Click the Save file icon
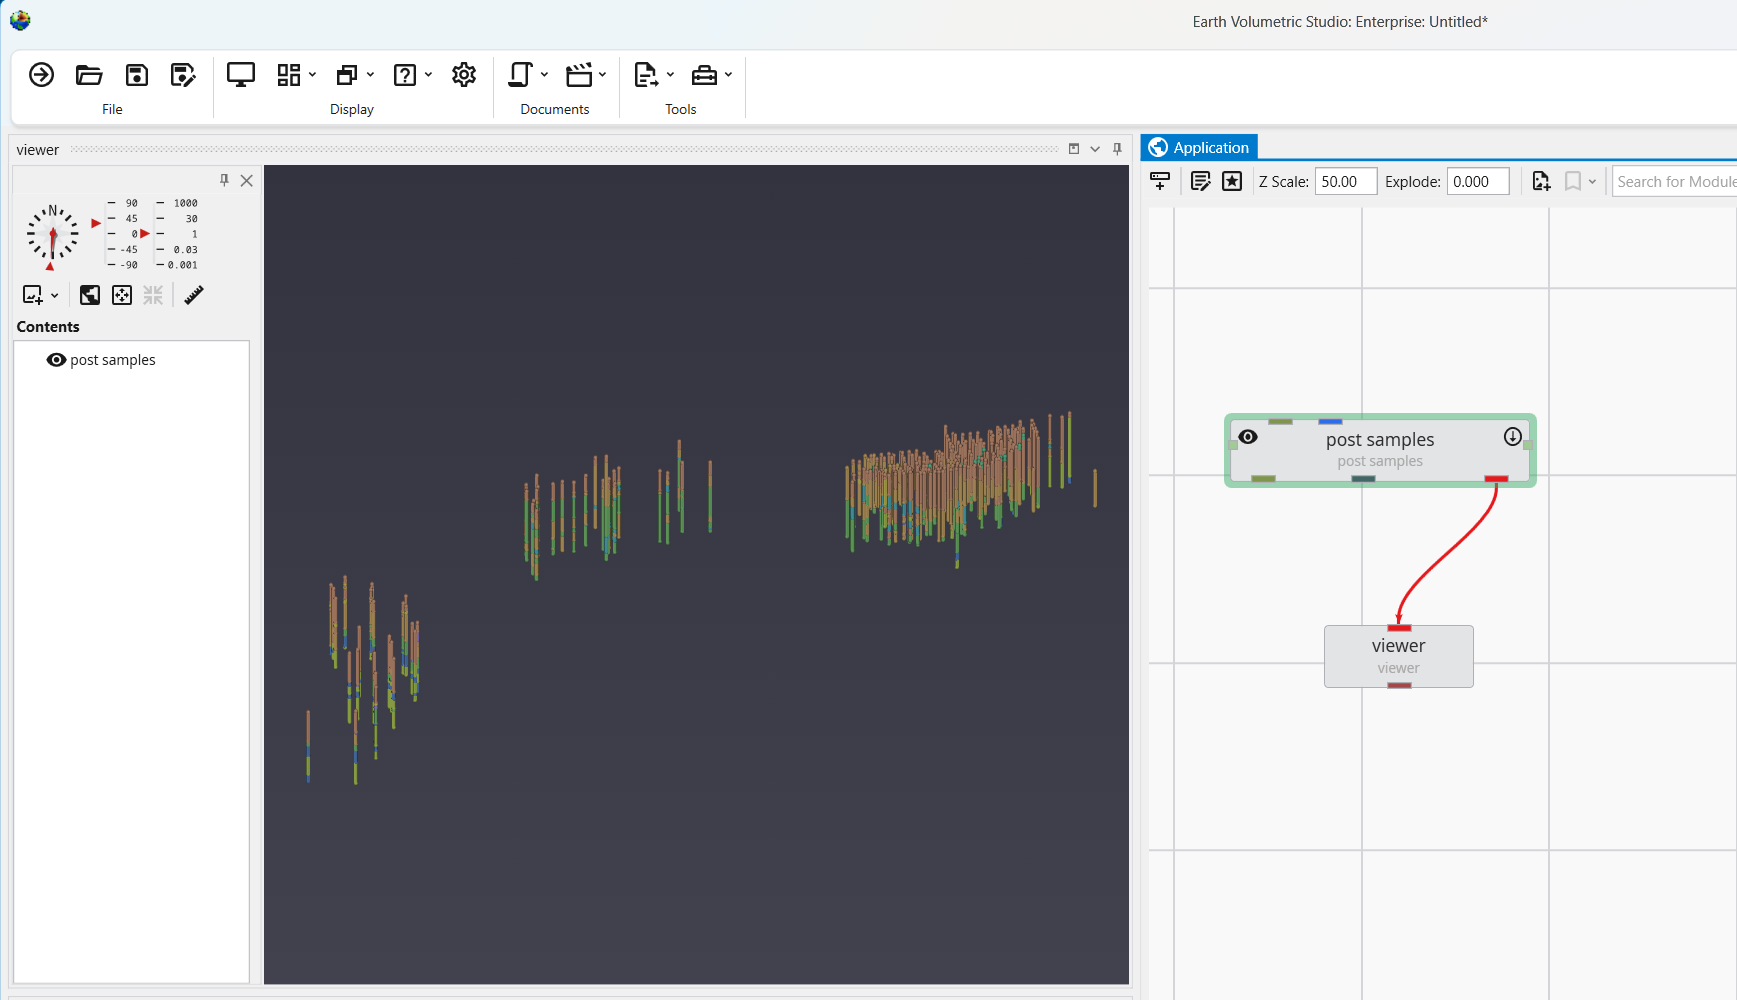Image resolution: width=1737 pixels, height=1000 pixels. tap(136, 75)
